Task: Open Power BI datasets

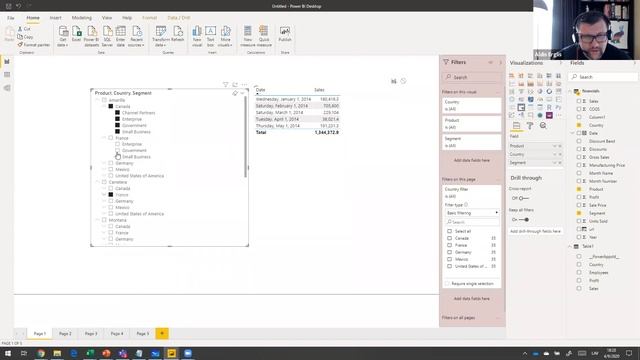Action: click(91, 36)
